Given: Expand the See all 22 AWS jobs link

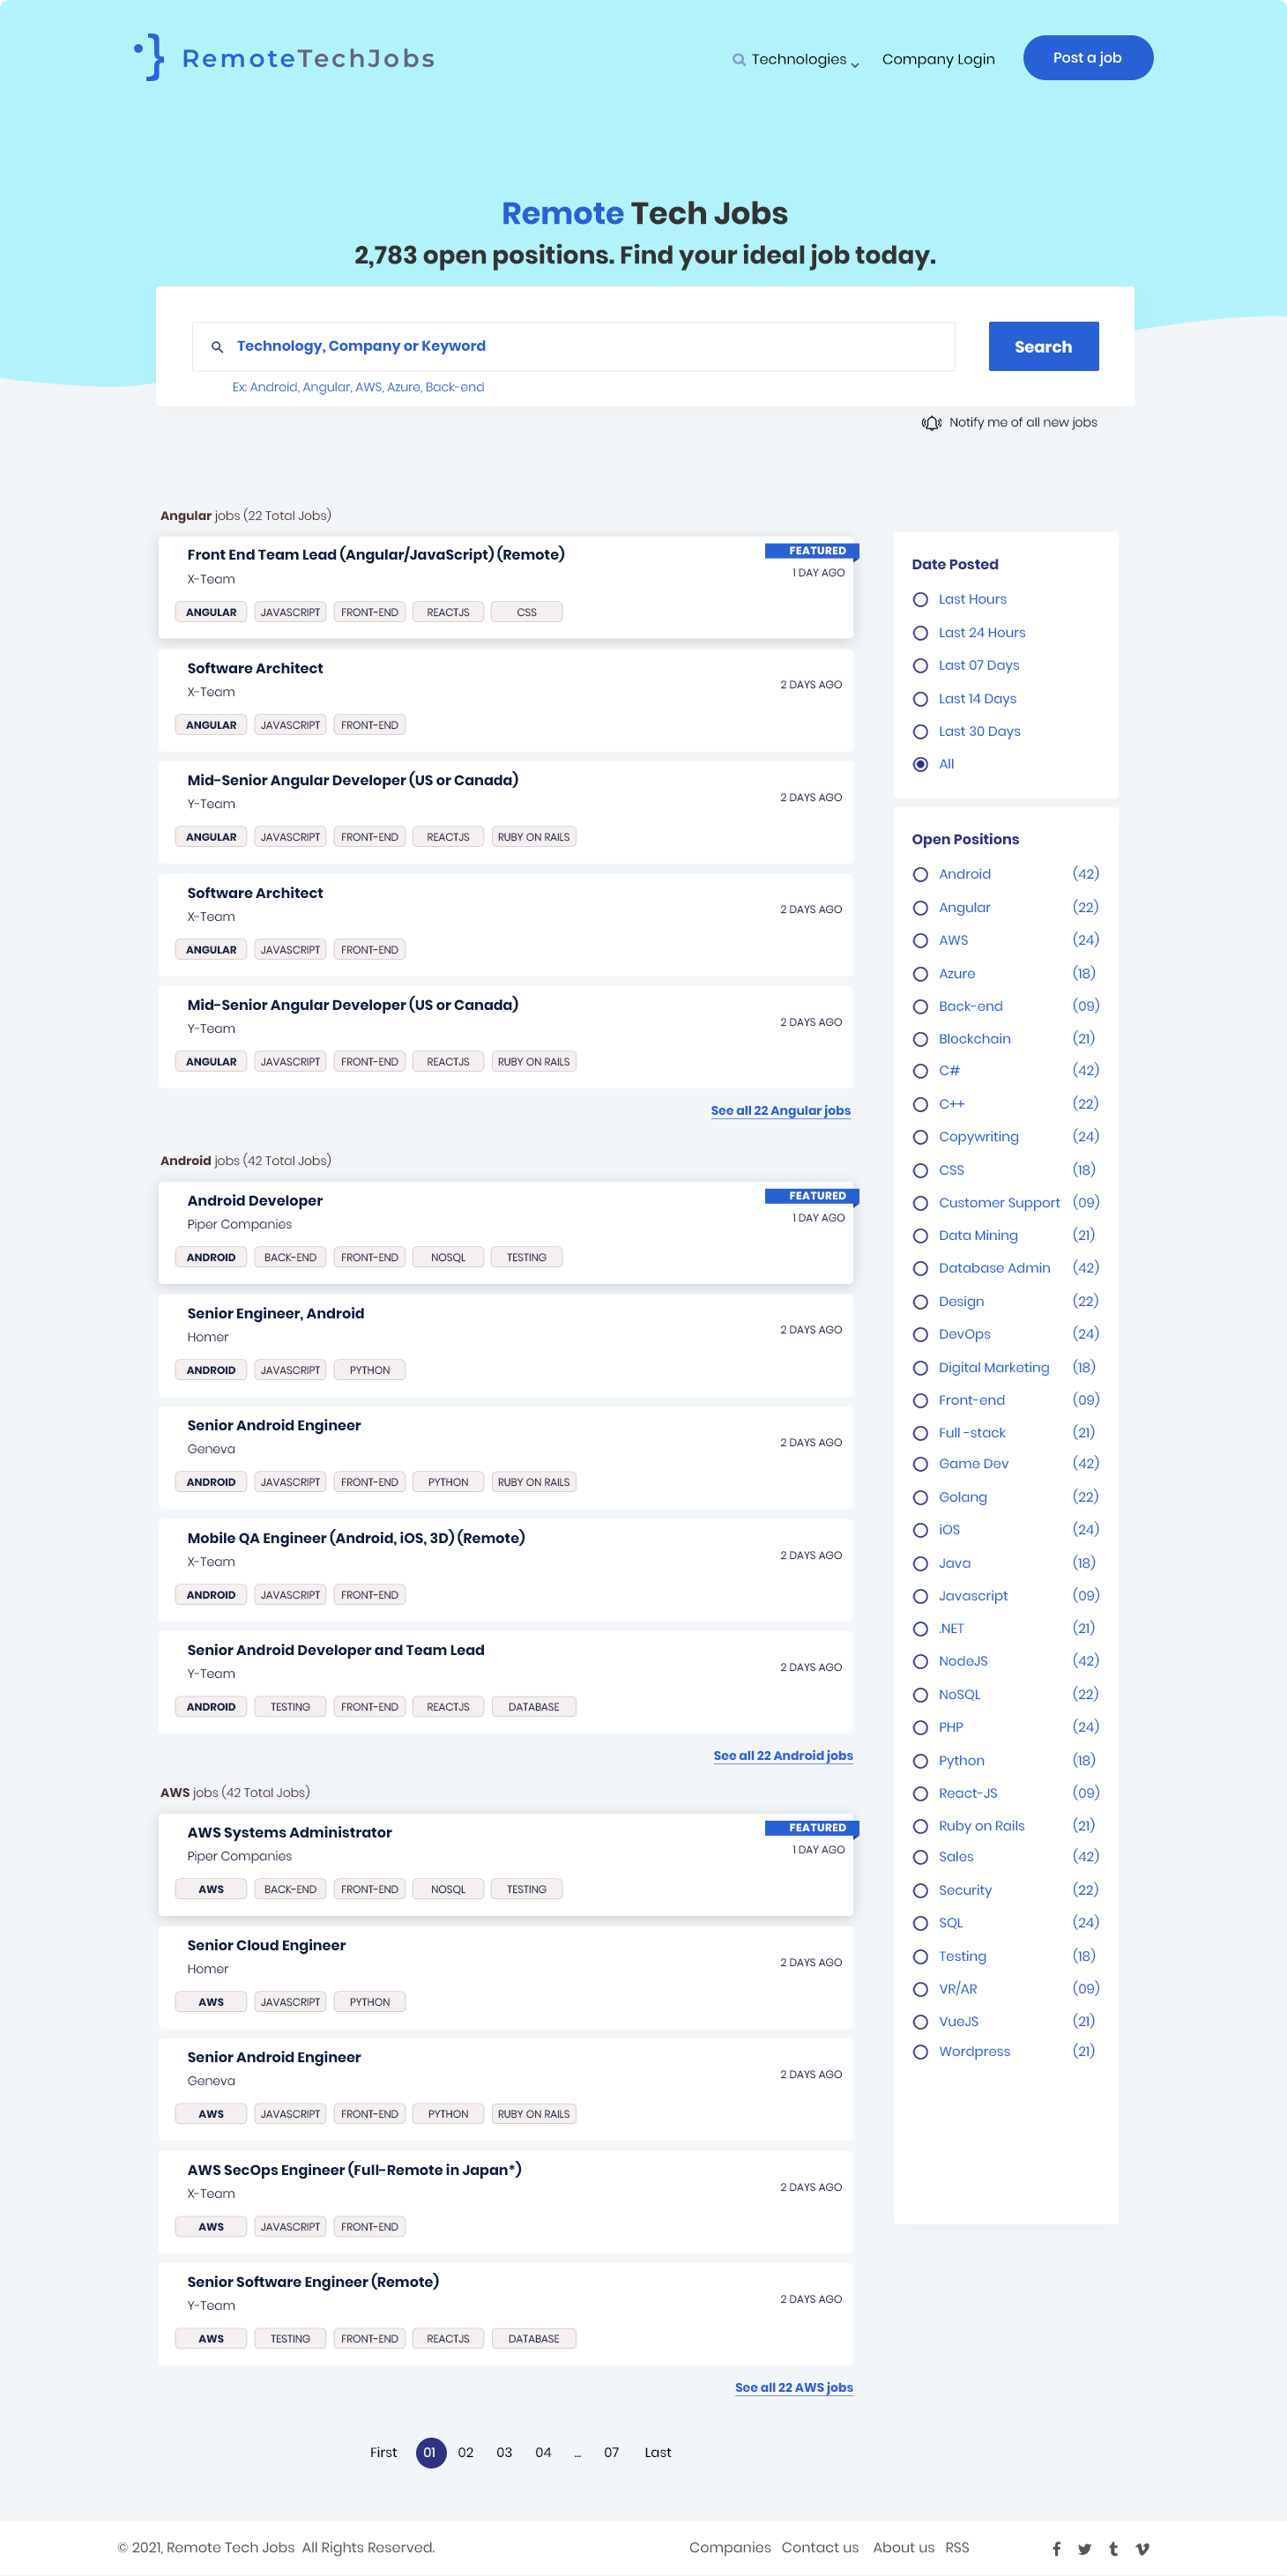Looking at the screenshot, I should [793, 2387].
